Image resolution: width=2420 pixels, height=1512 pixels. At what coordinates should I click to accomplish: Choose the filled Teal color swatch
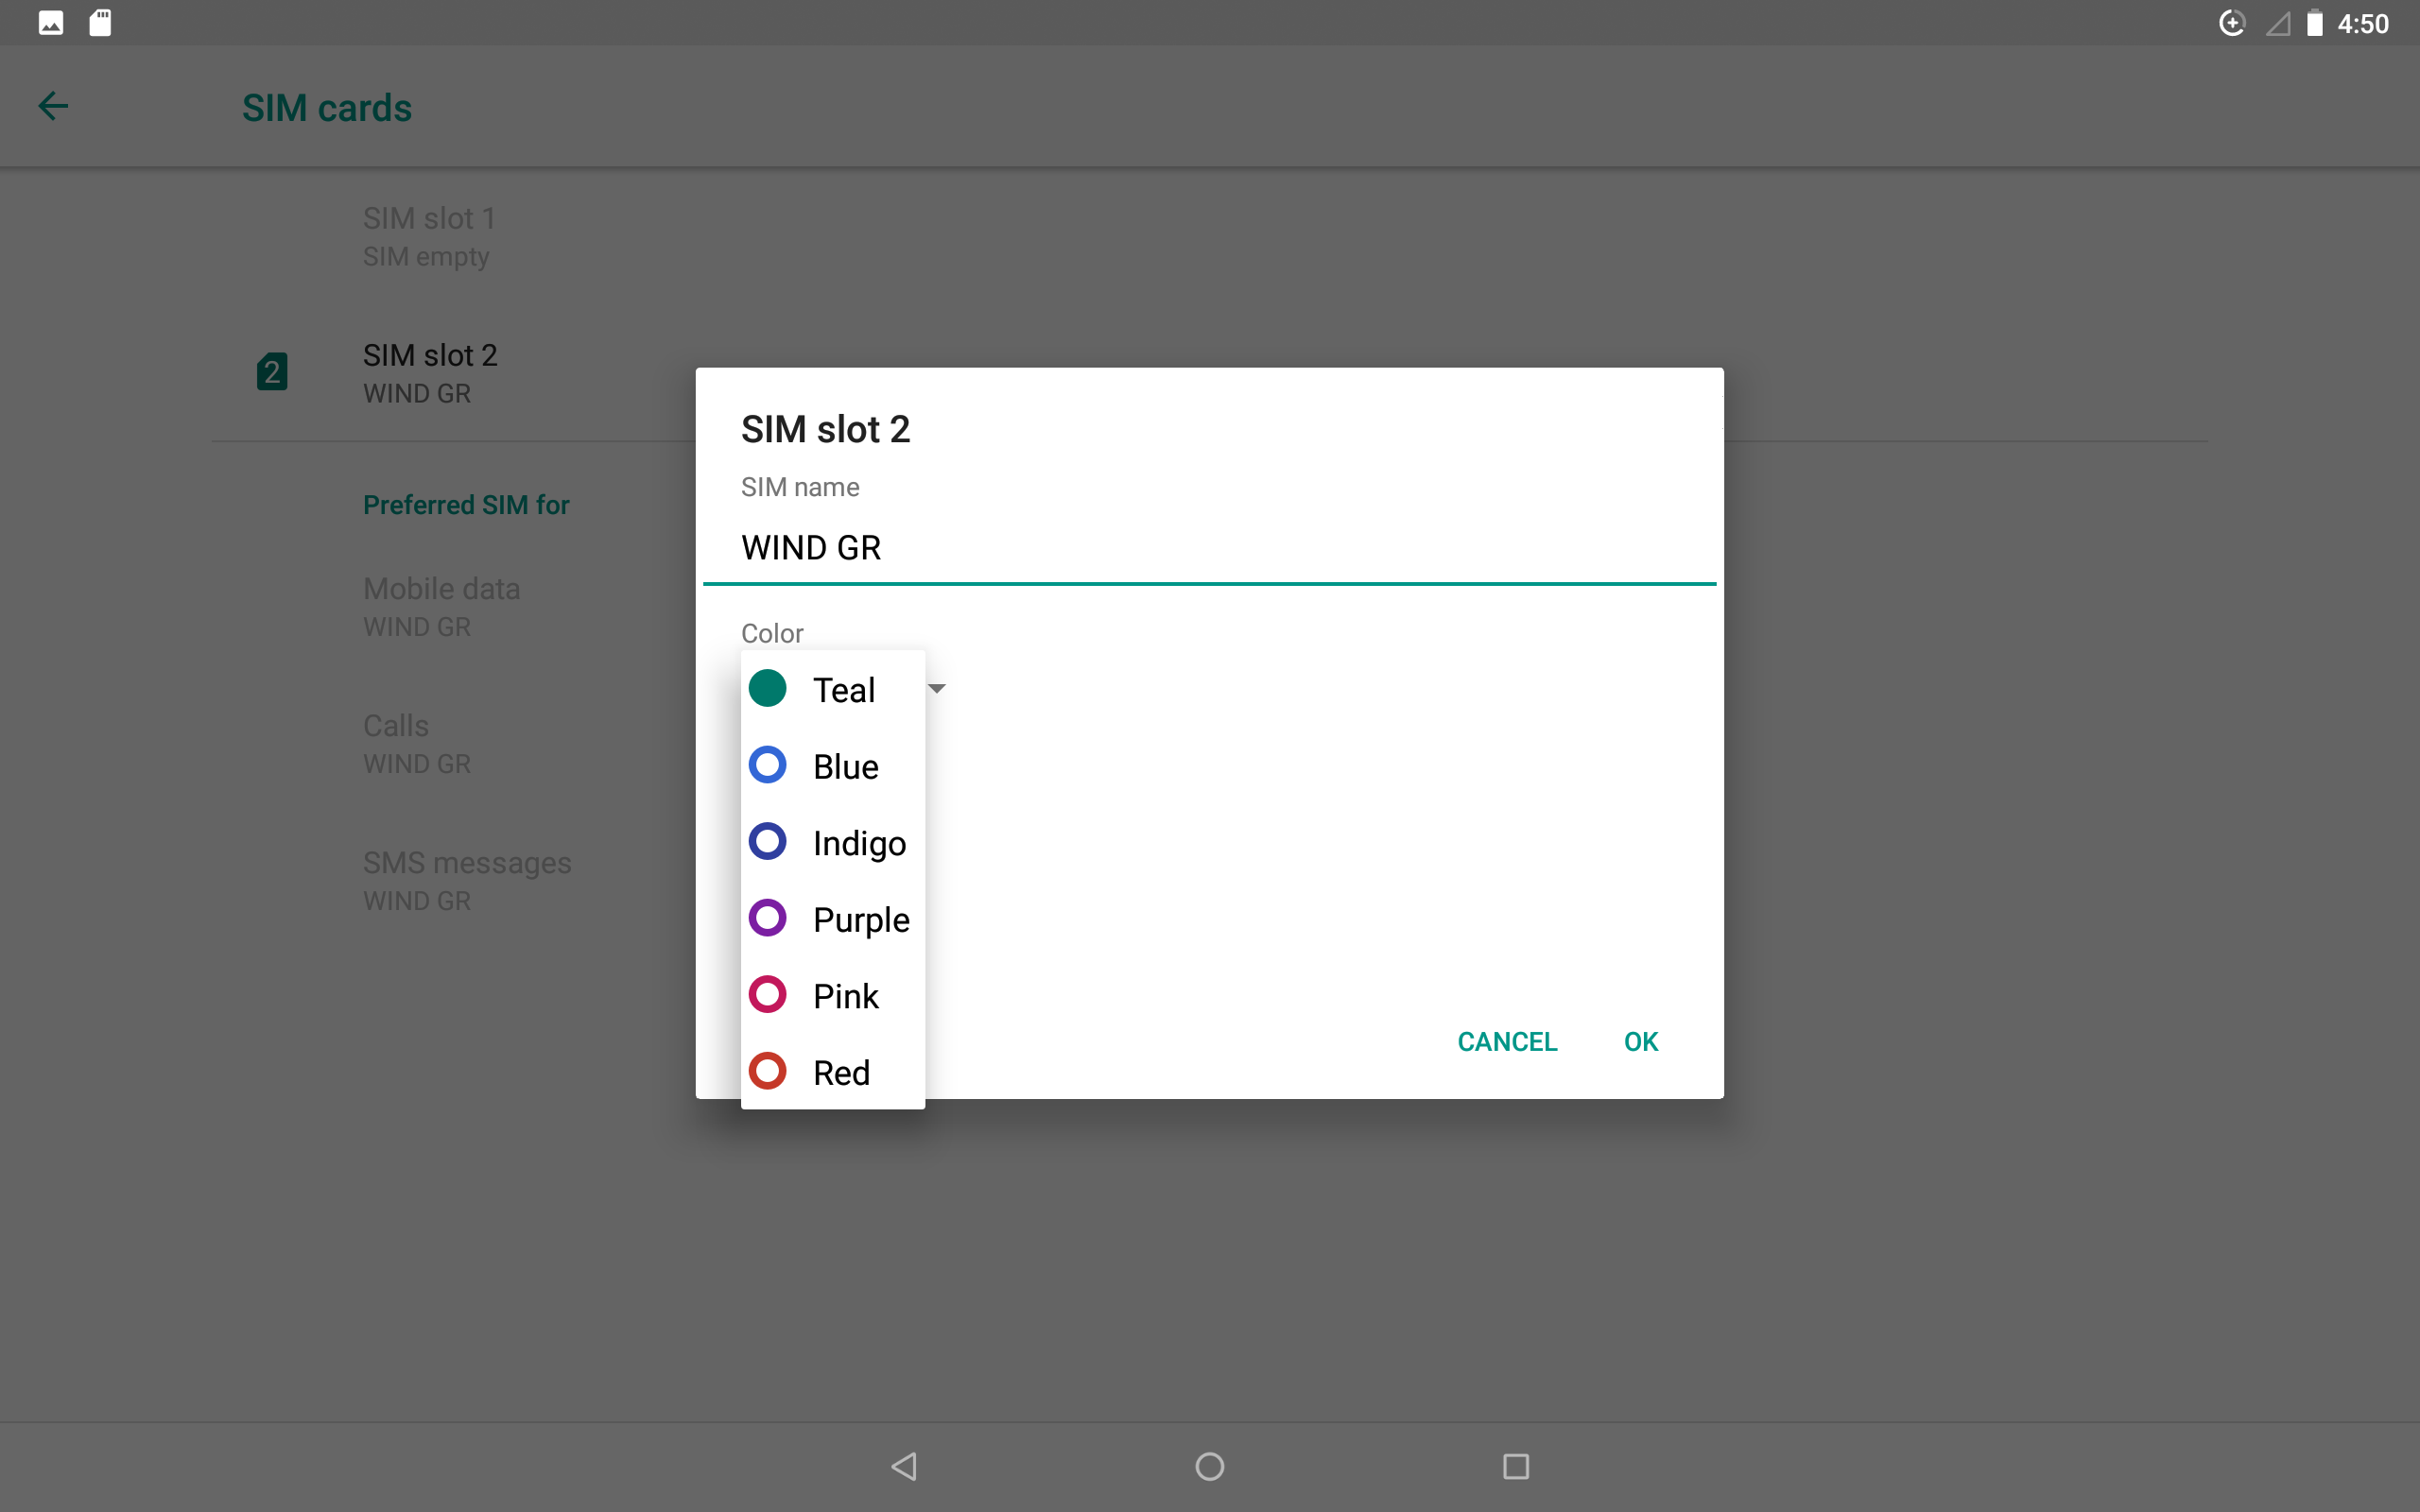click(x=768, y=689)
